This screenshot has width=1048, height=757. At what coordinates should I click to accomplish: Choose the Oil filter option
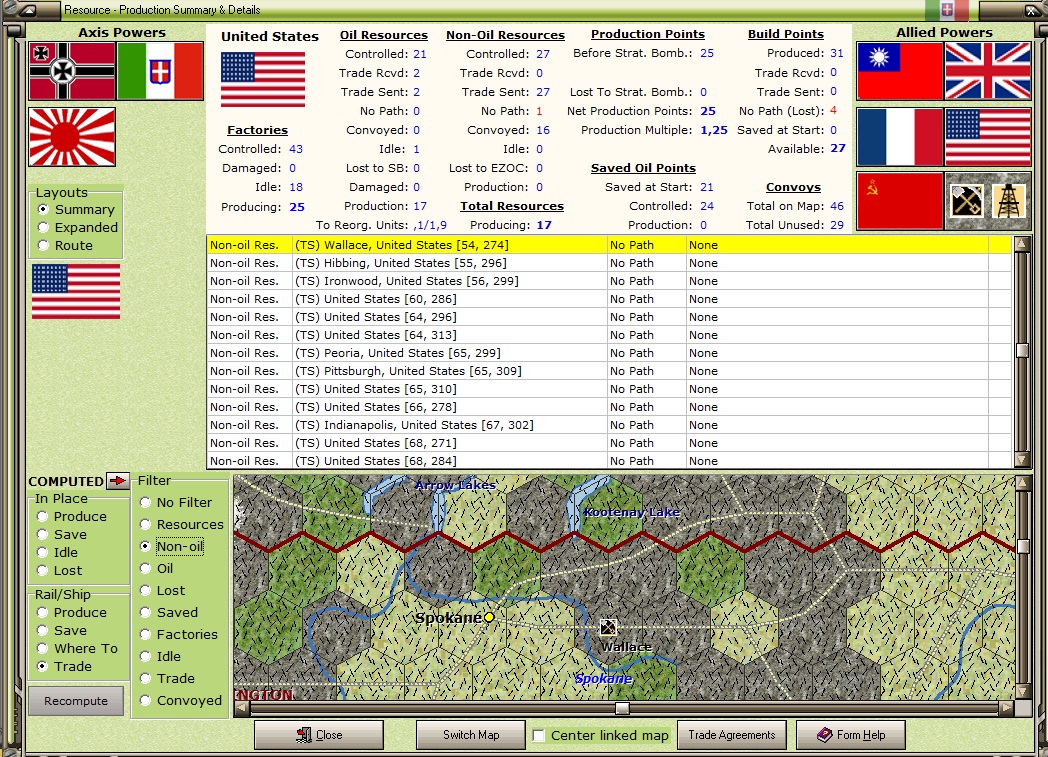coord(145,569)
